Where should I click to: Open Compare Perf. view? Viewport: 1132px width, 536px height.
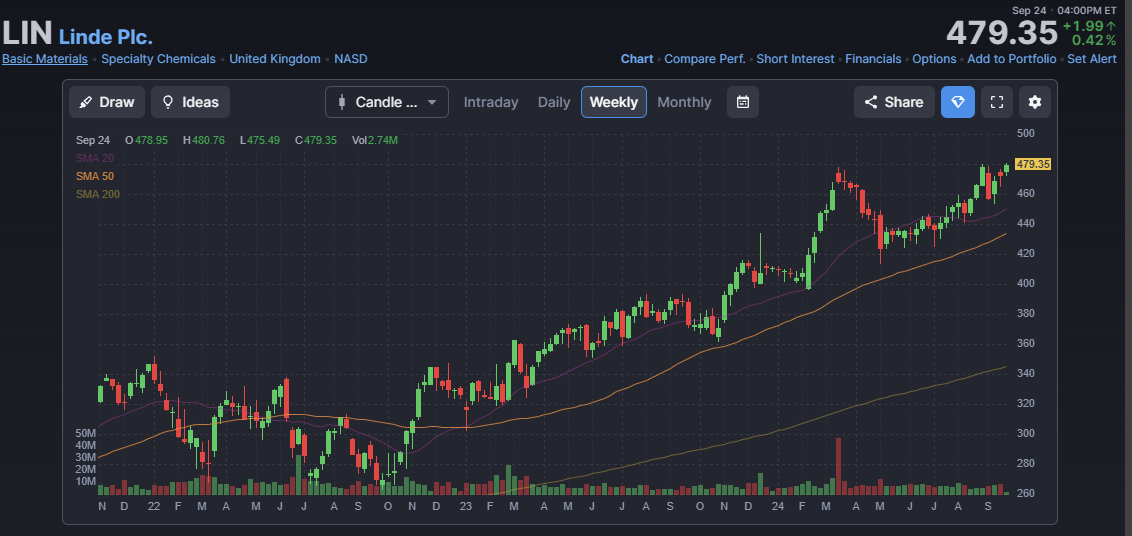(705, 59)
